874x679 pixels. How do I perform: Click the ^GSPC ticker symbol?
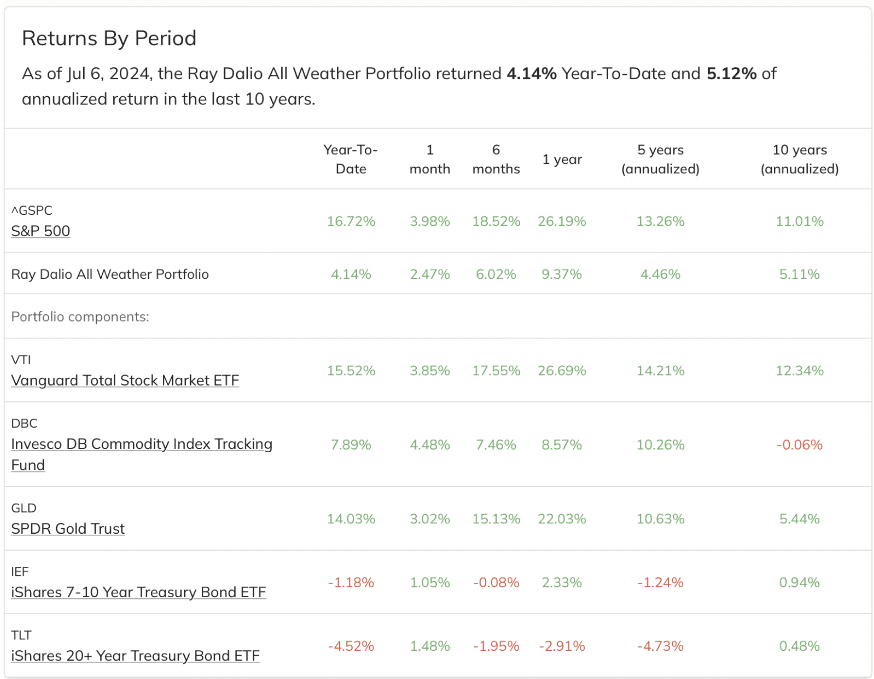tap(32, 211)
